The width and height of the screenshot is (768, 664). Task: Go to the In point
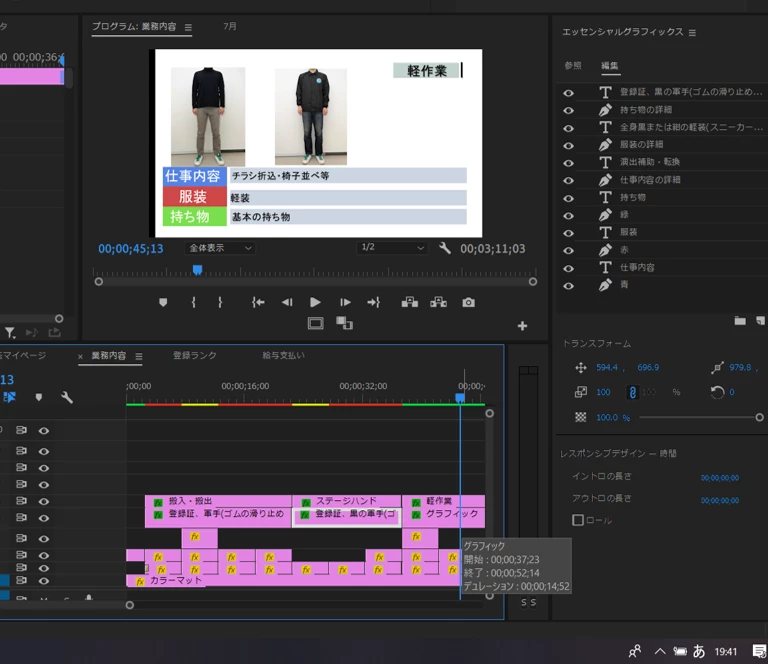click(x=258, y=303)
